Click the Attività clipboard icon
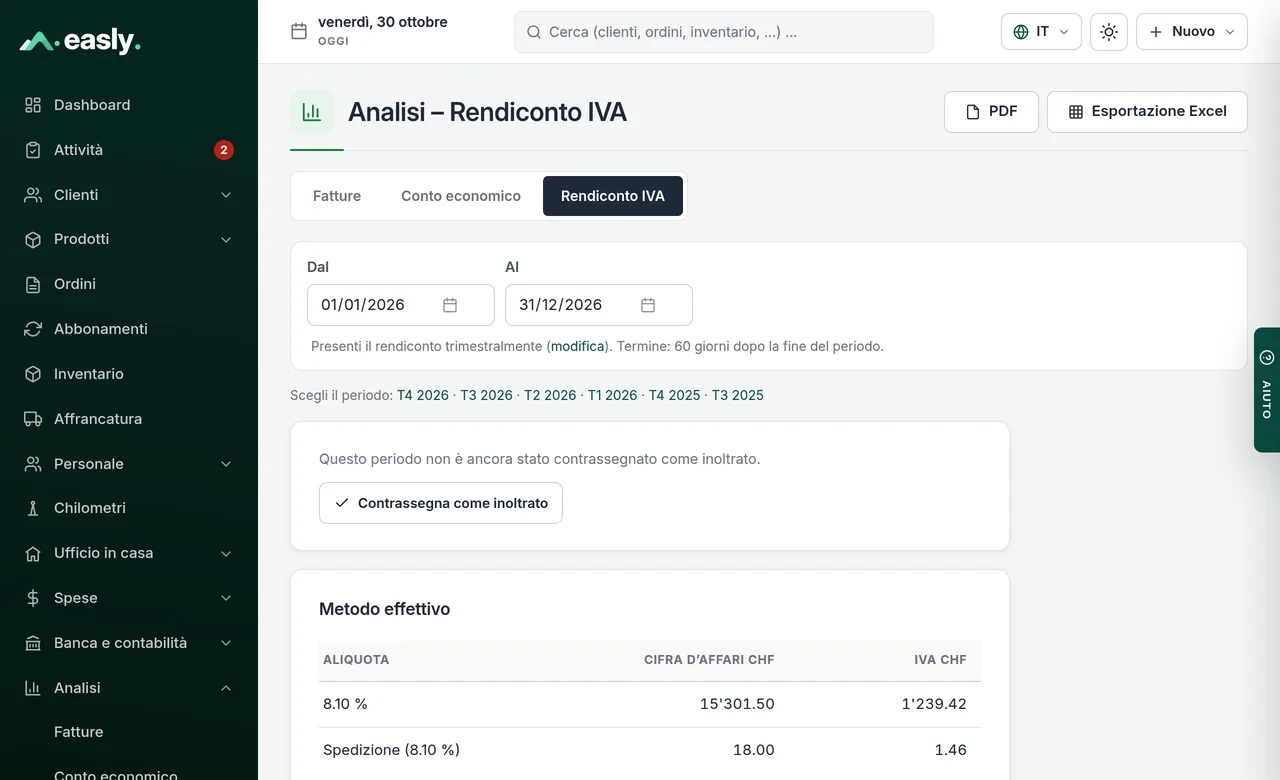The height and width of the screenshot is (780, 1280). pos(33,150)
